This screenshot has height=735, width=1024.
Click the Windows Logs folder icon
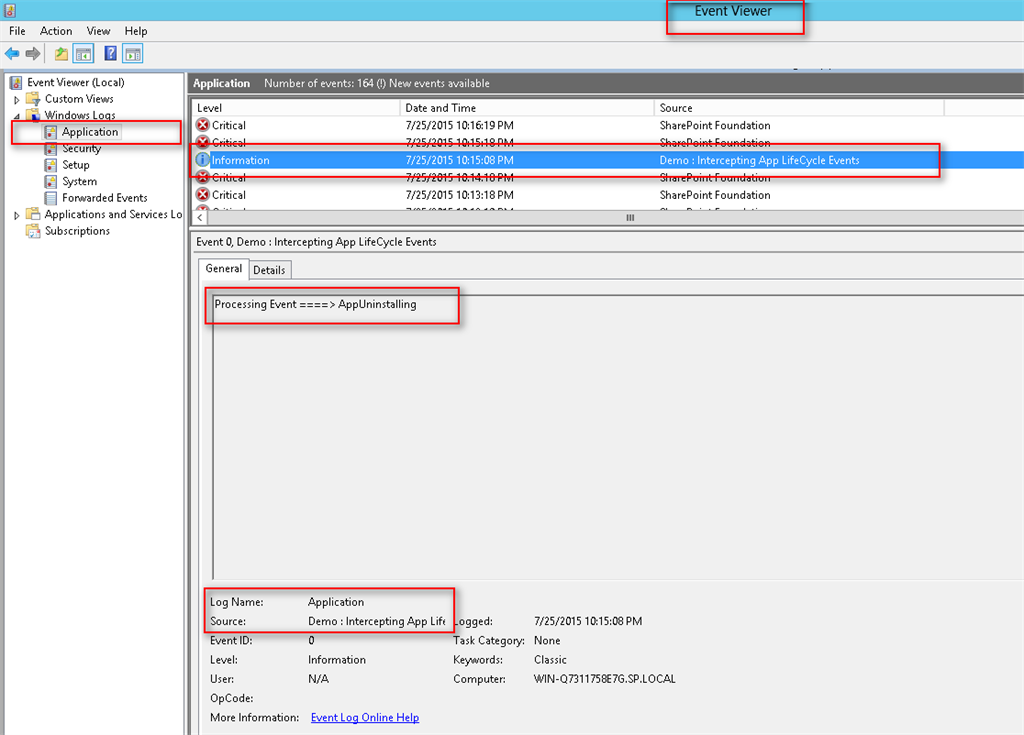(x=33, y=115)
